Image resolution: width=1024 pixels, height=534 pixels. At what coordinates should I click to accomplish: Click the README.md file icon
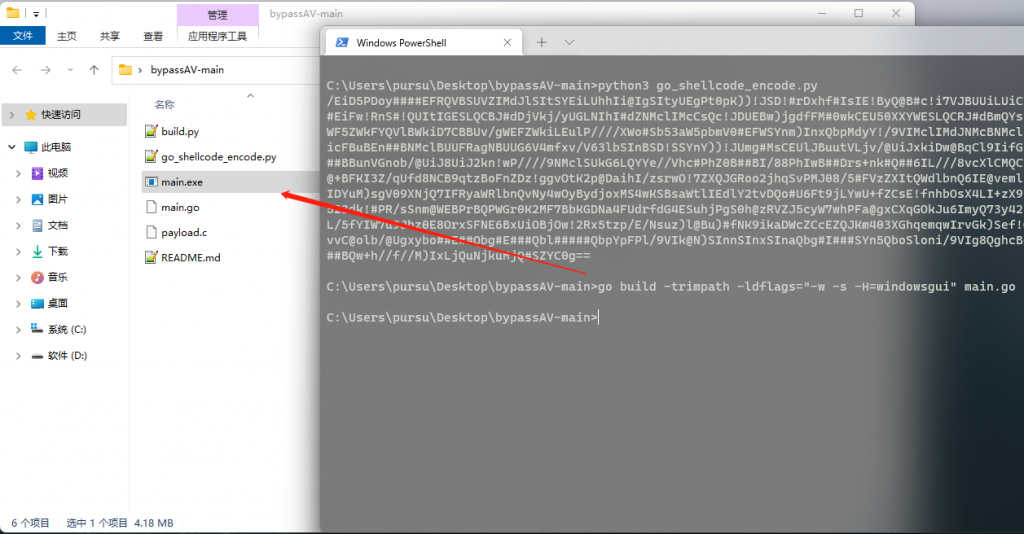pyautogui.click(x=151, y=258)
